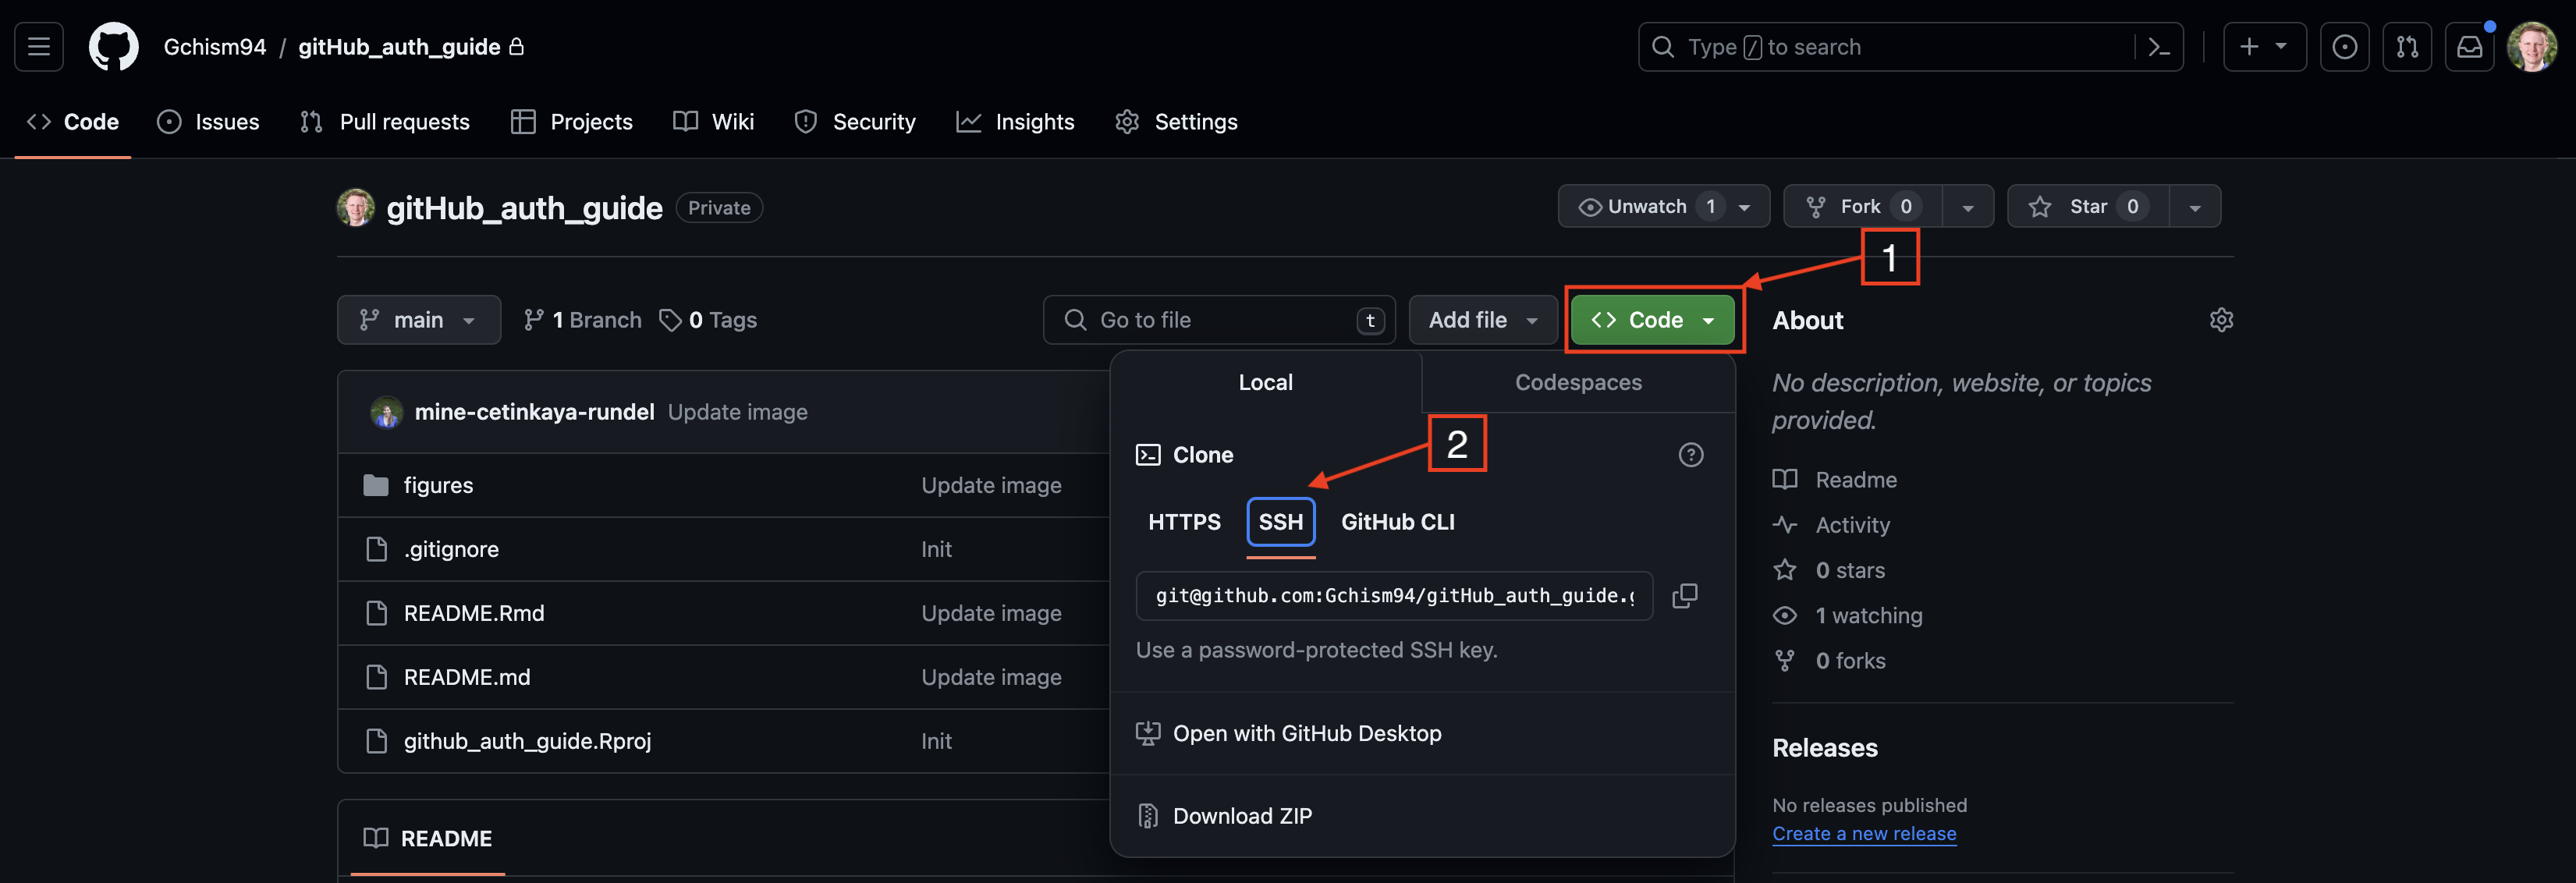
Task: Star the gitHub_auth_guide repository
Action: pos(2087,206)
